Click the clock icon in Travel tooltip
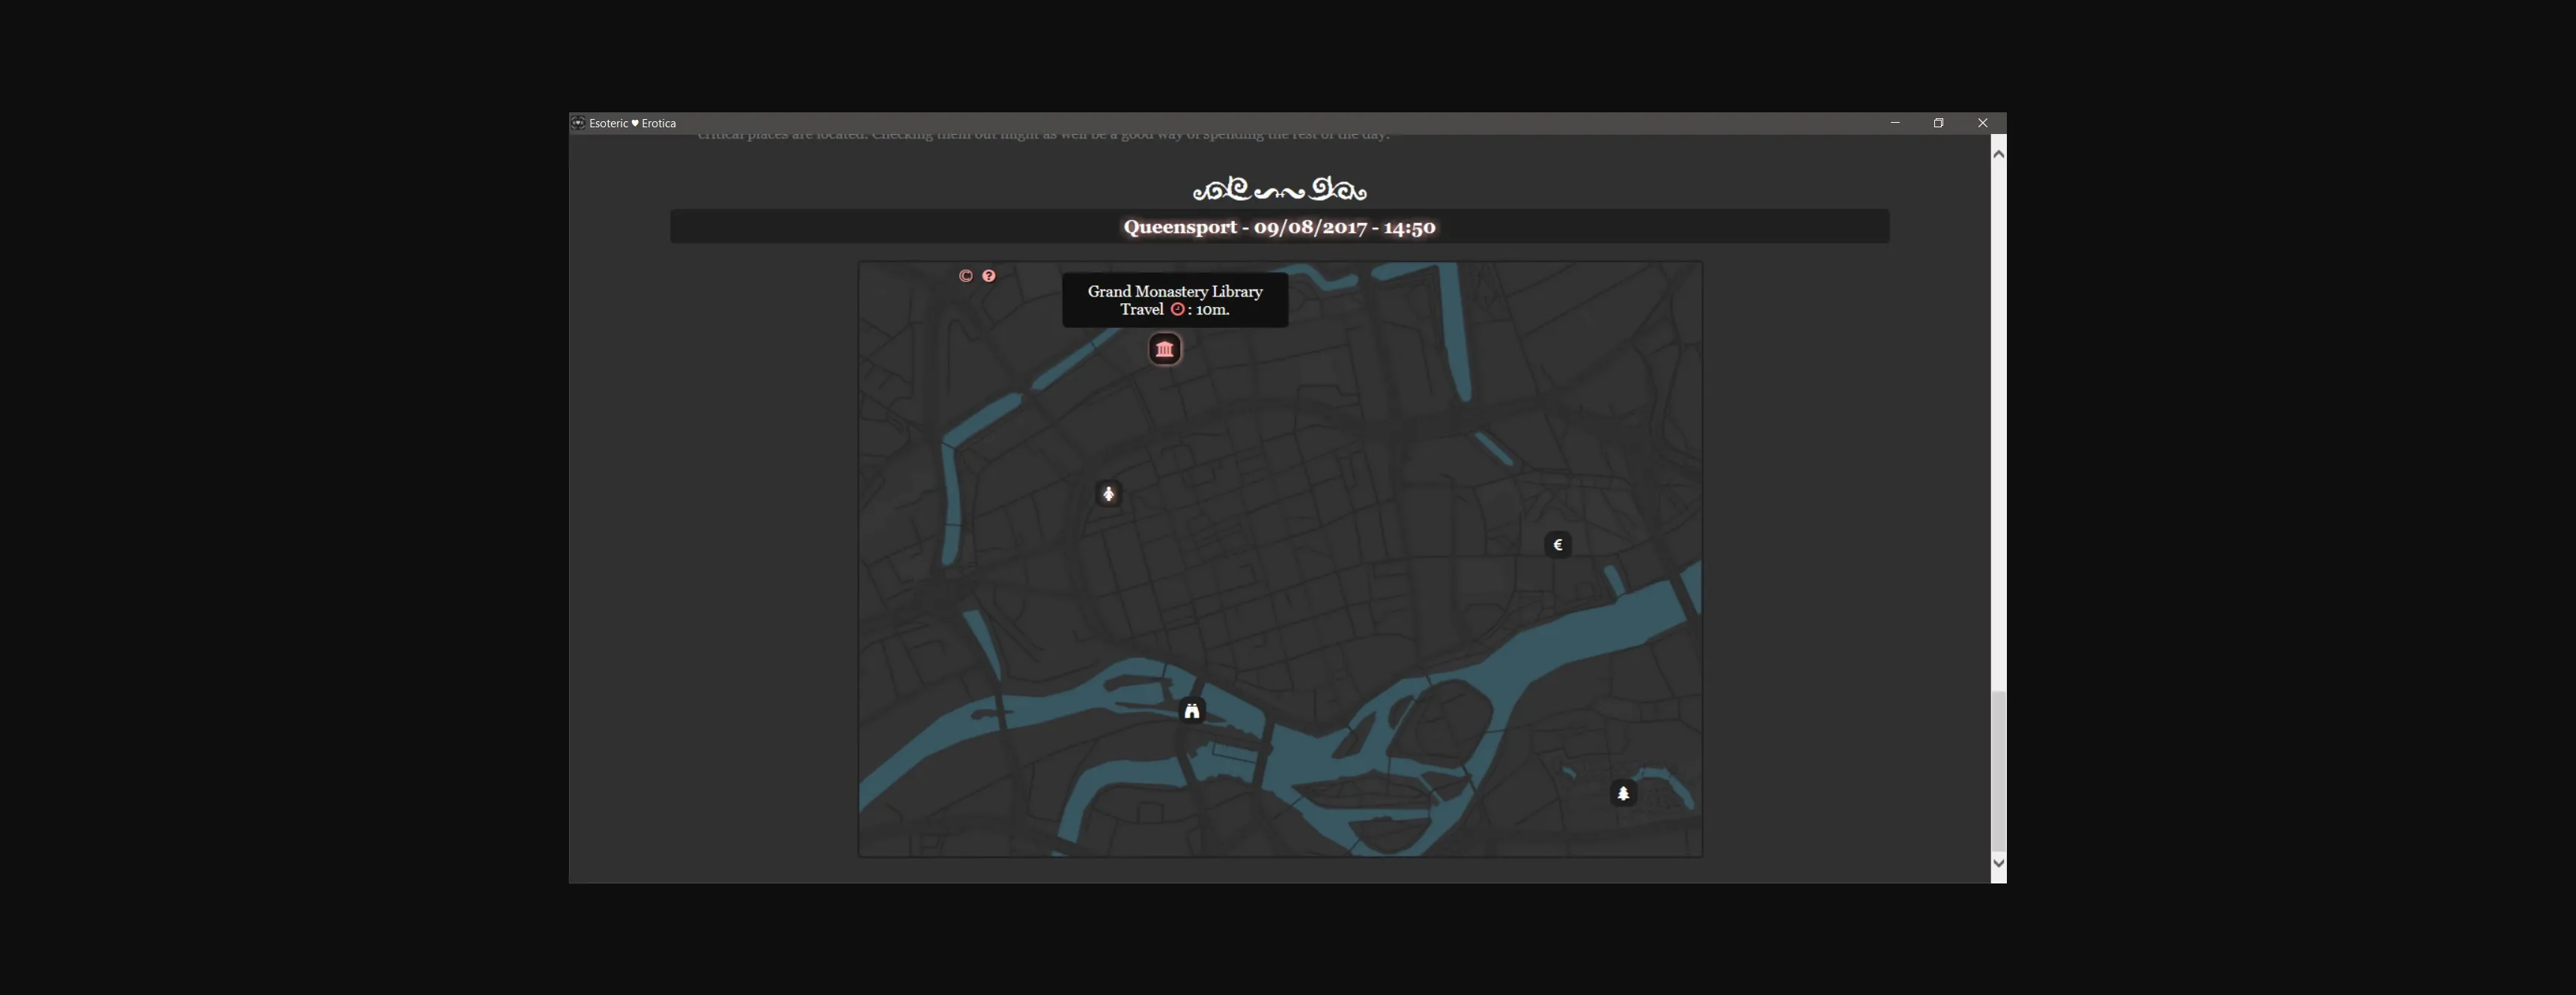This screenshot has width=2576, height=995. pyautogui.click(x=1178, y=310)
